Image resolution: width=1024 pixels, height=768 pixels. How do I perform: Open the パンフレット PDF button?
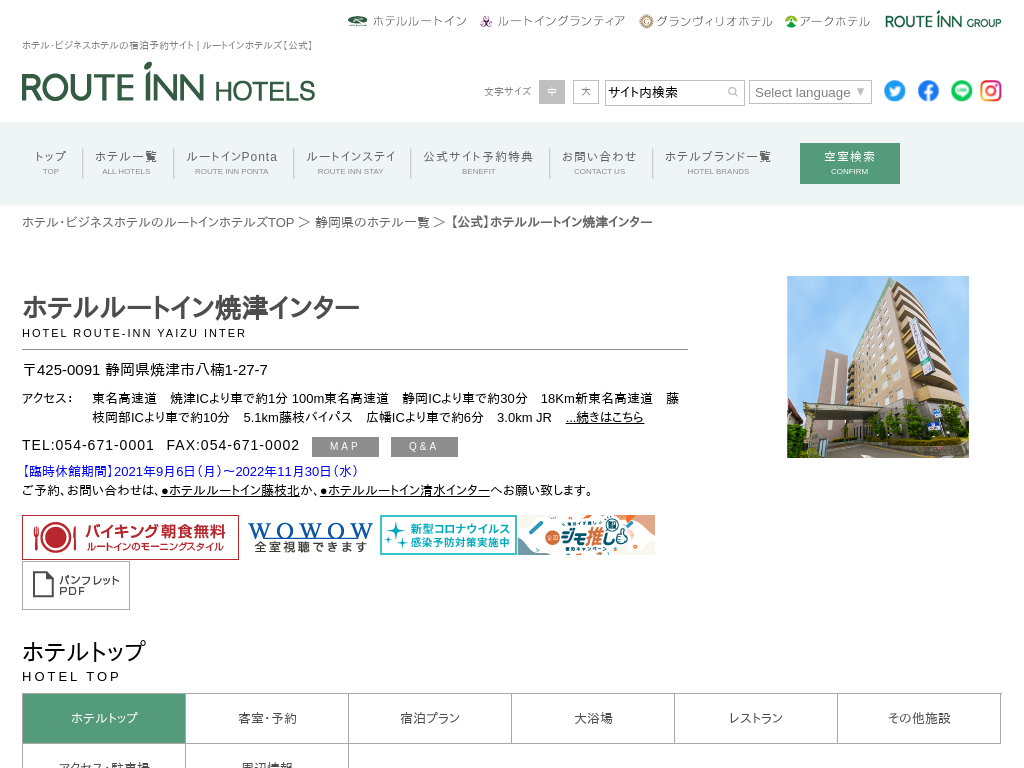[76, 586]
